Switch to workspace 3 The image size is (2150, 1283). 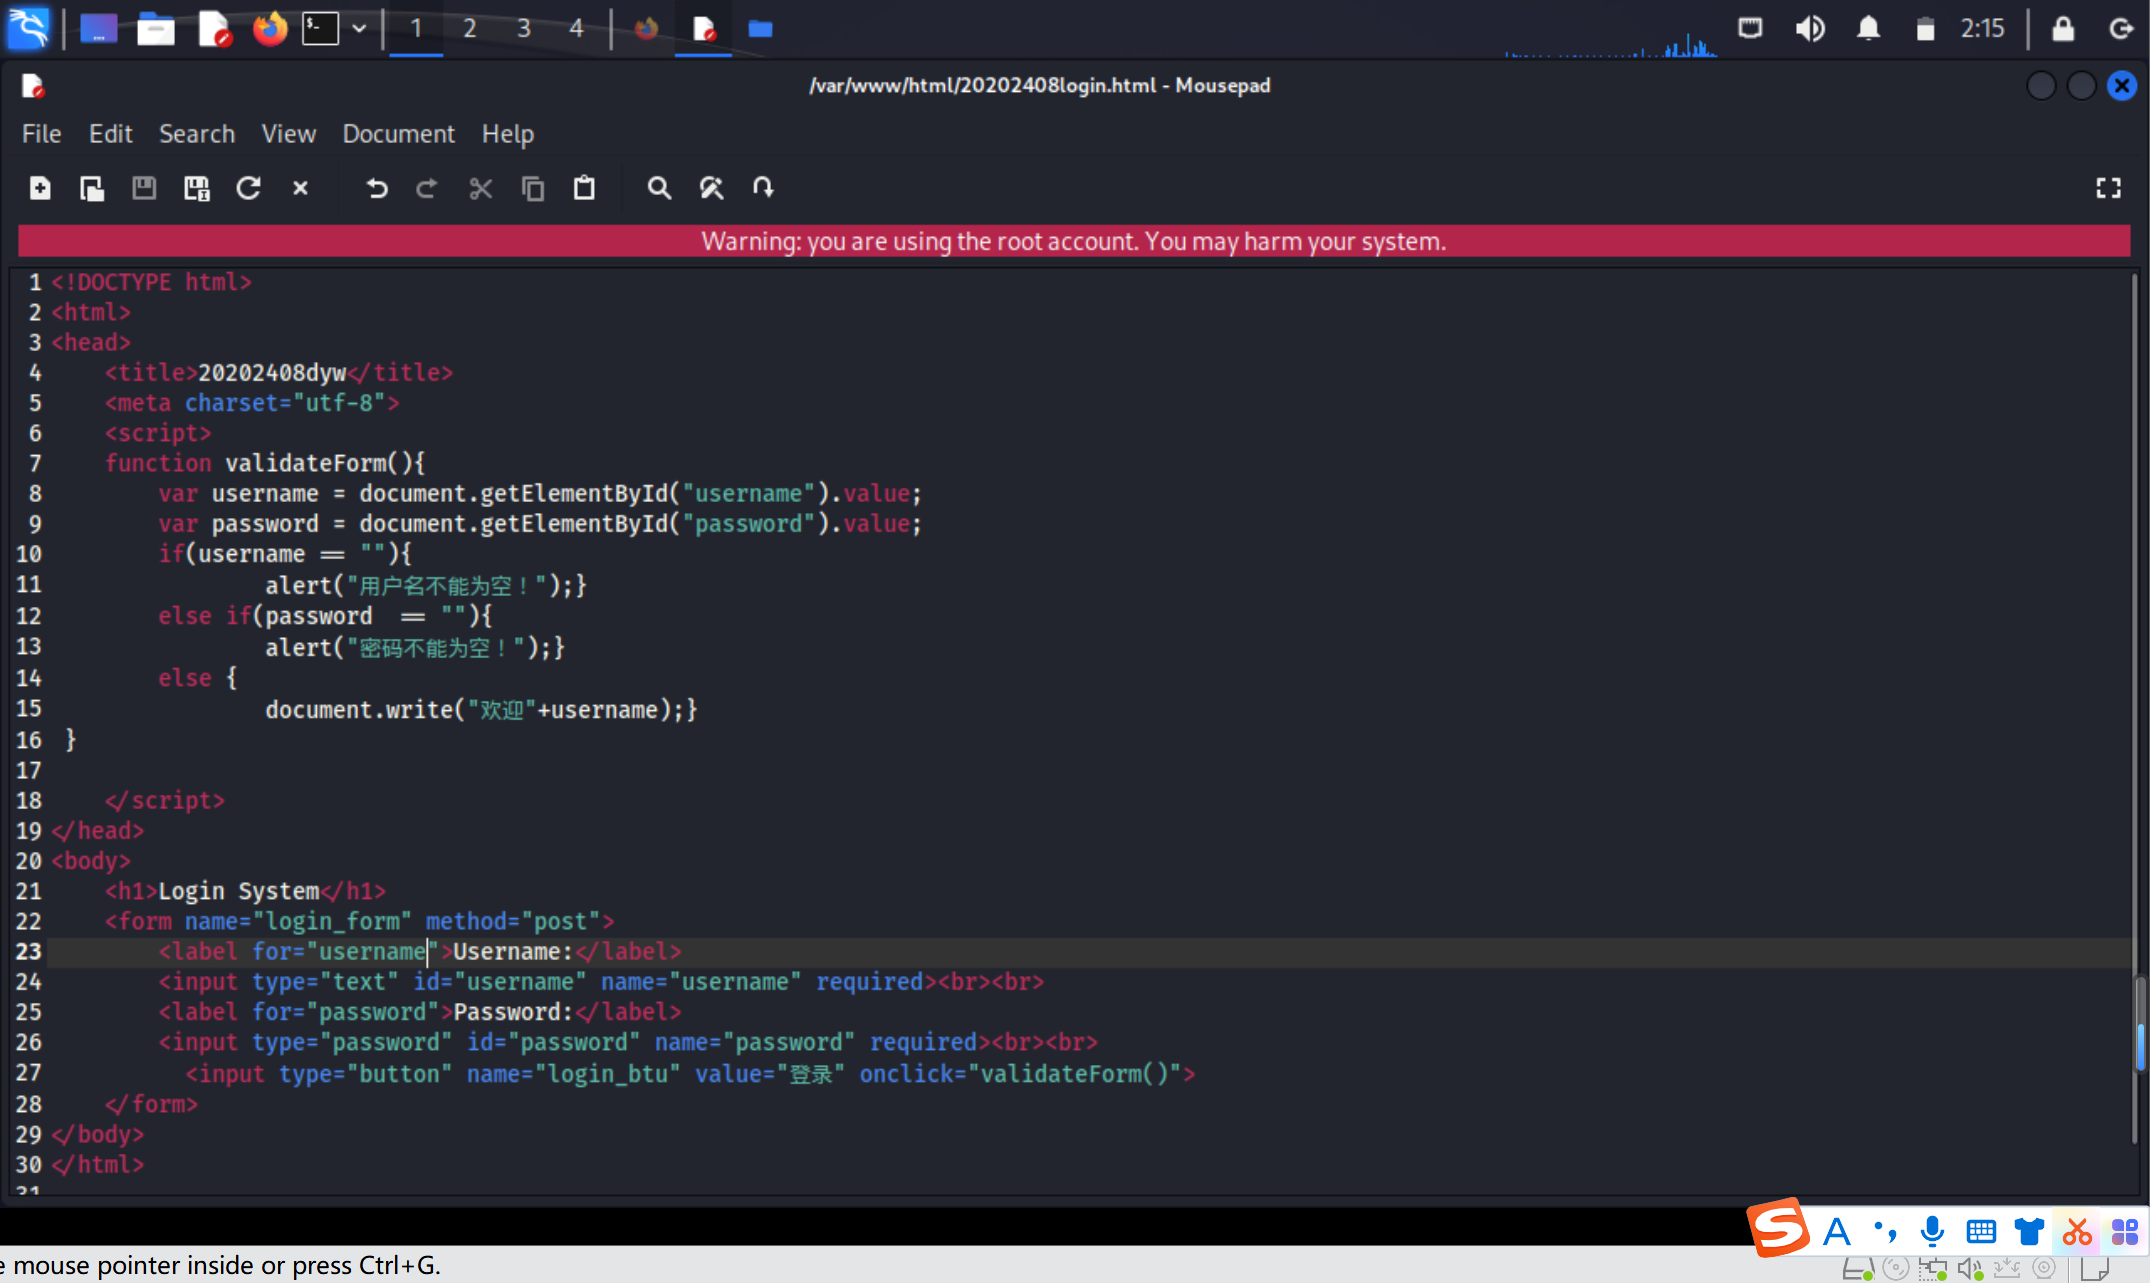tap(523, 28)
